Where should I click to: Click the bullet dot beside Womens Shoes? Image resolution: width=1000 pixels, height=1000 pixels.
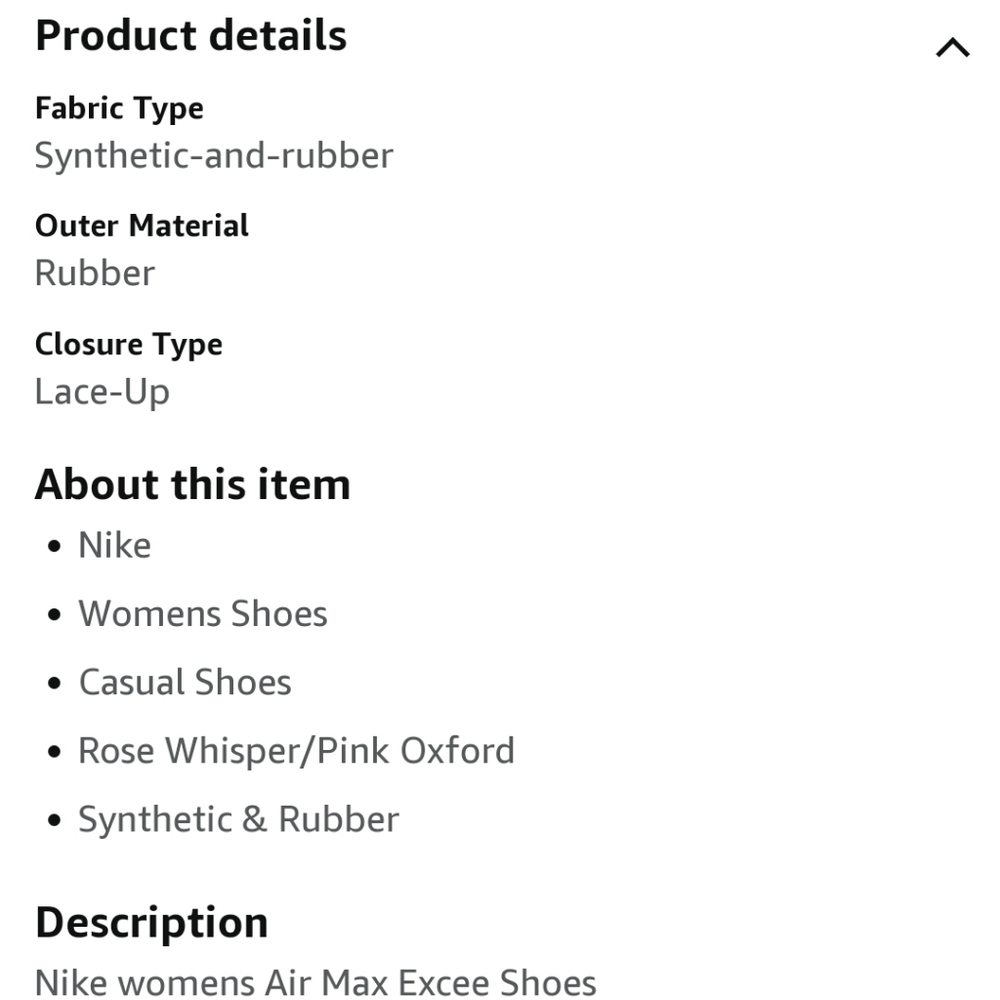point(55,616)
